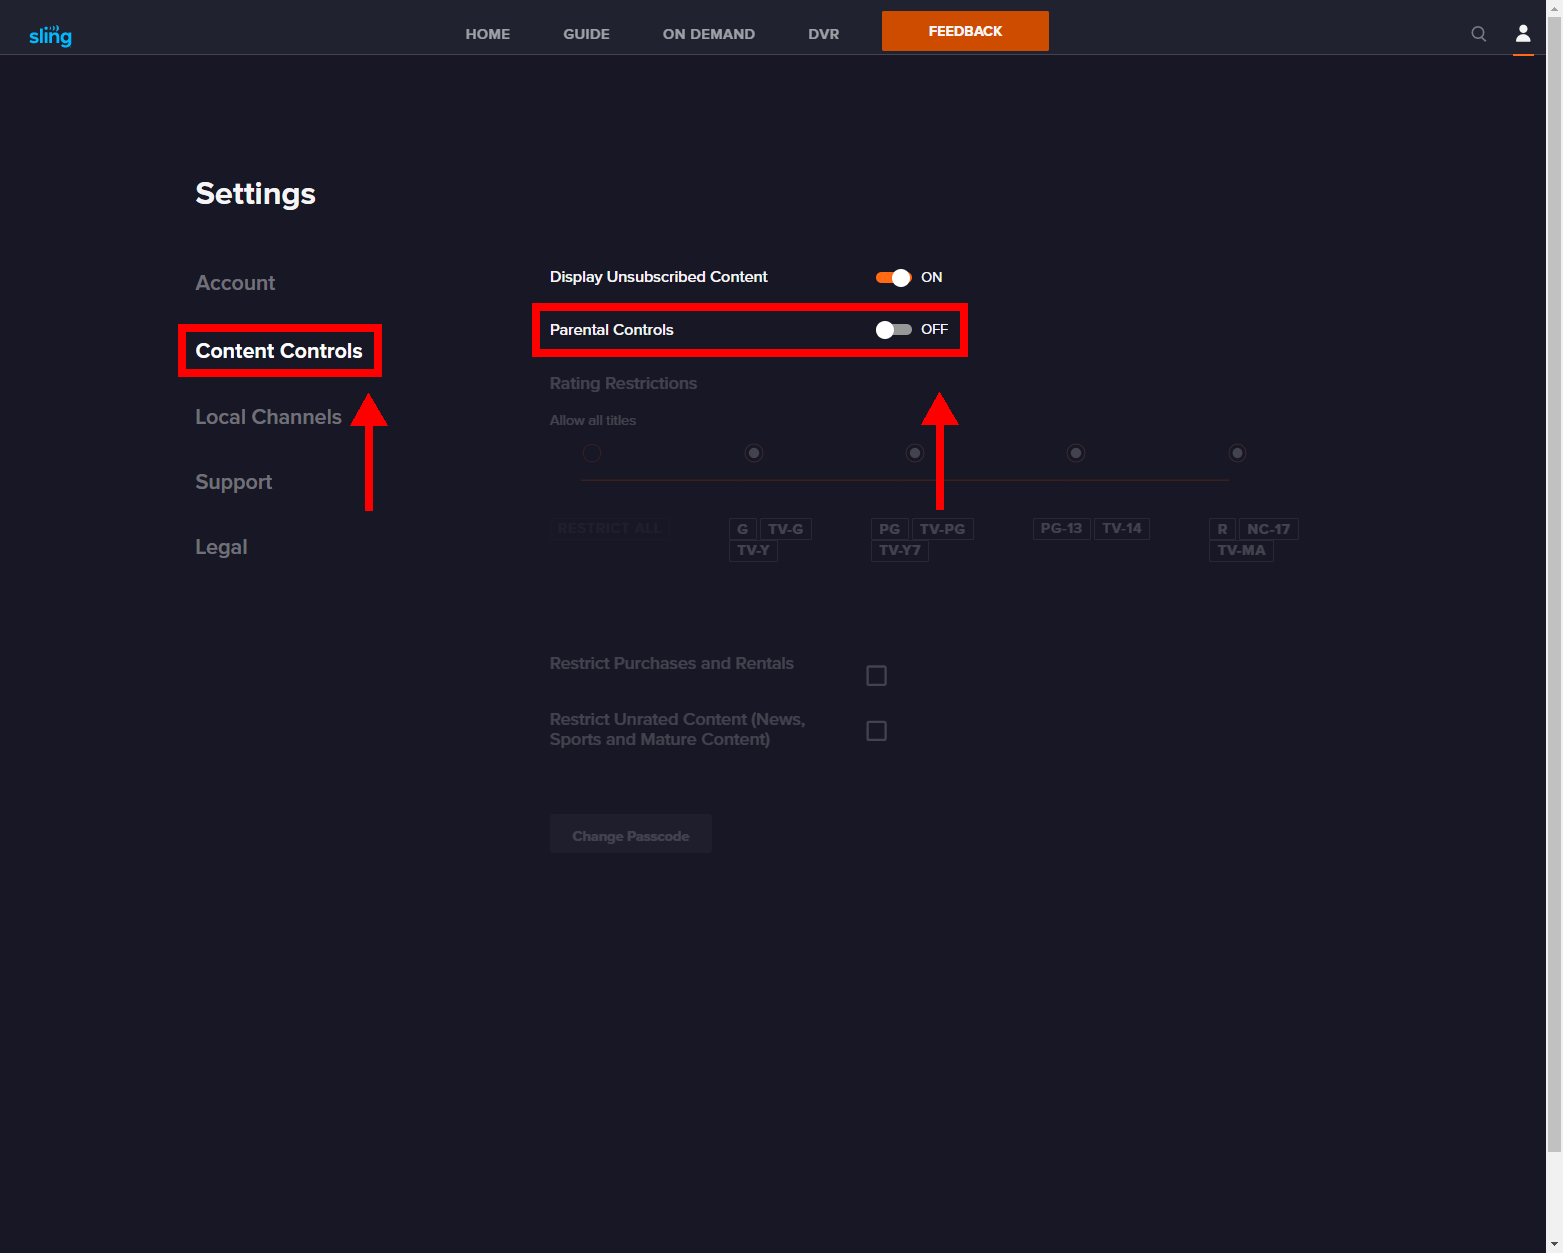1563x1253 pixels.
Task: Open the DVR section
Action: click(x=823, y=33)
